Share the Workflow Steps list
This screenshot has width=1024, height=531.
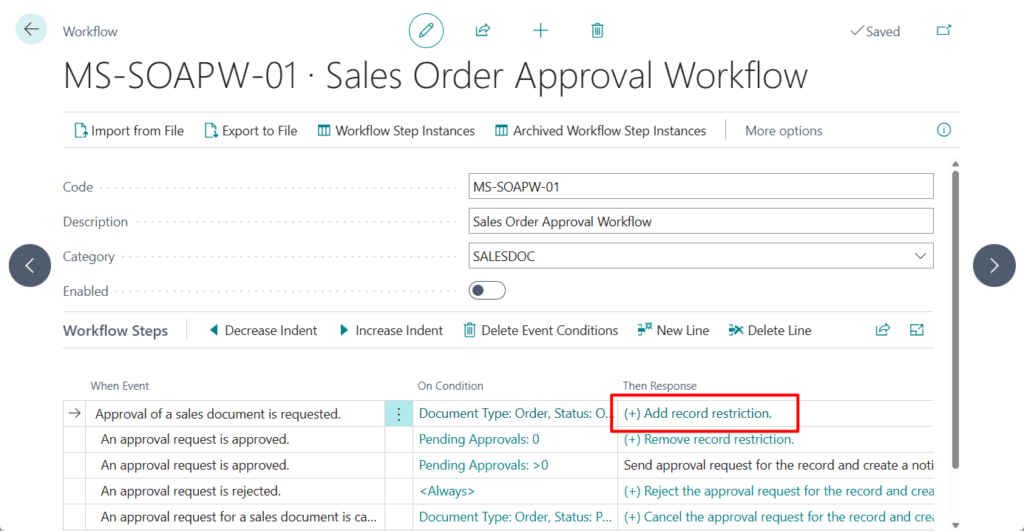[883, 330]
